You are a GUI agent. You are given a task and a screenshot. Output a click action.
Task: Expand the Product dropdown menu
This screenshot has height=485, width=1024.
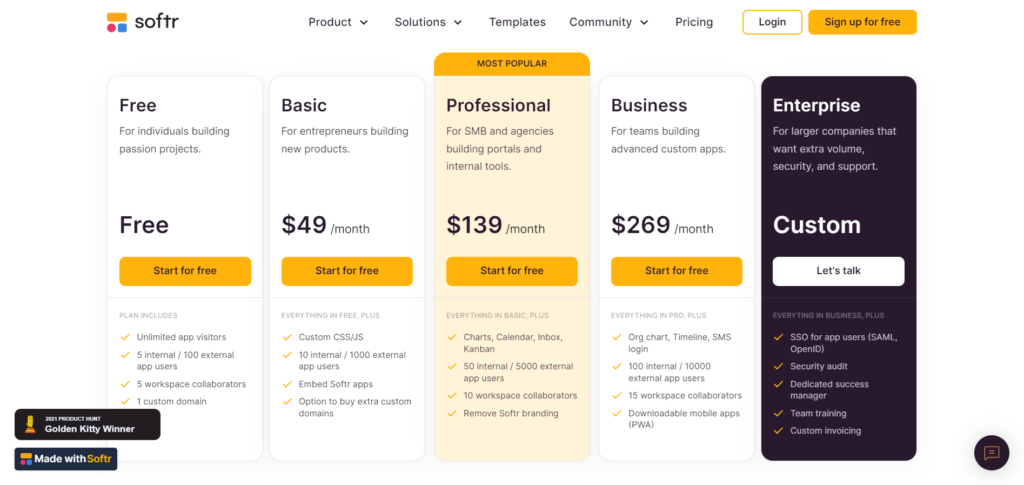pyautogui.click(x=338, y=22)
